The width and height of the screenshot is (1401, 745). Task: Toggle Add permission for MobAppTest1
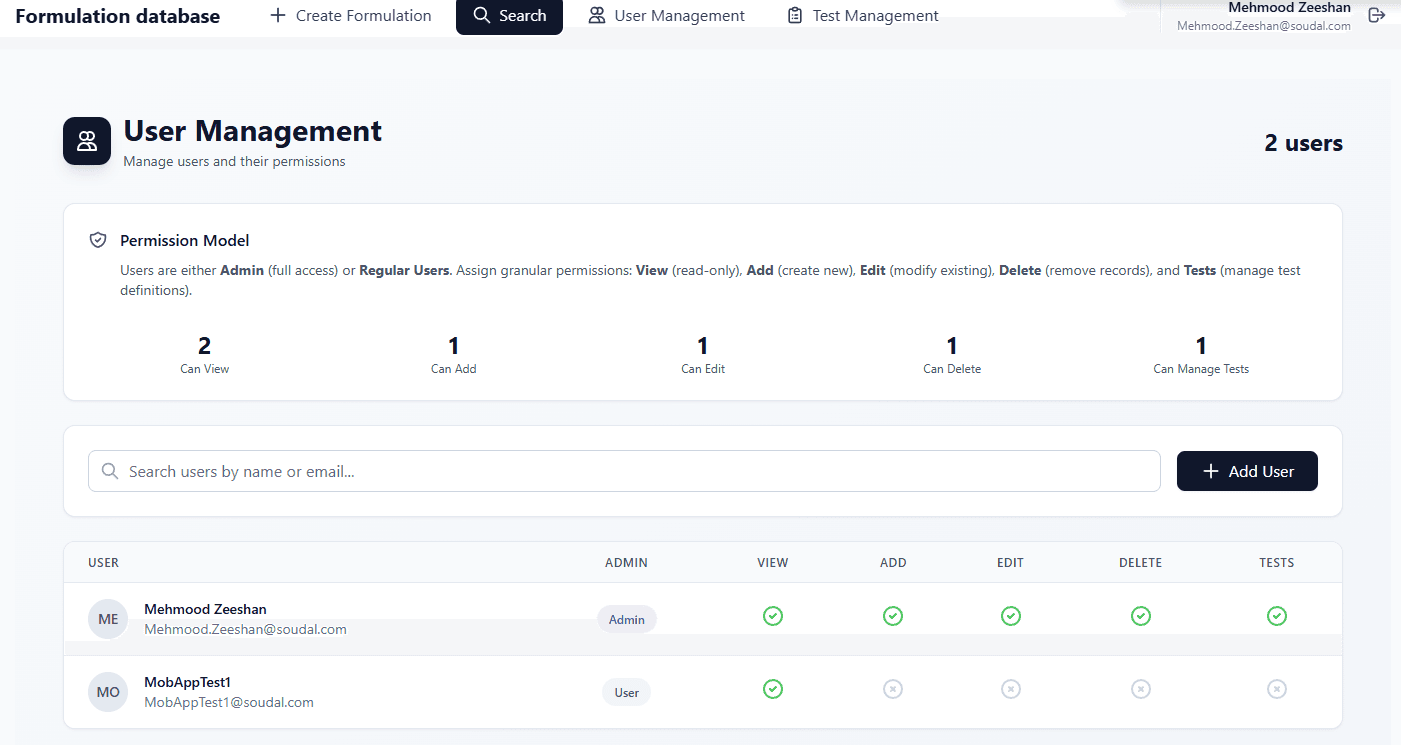pos(893,689)
